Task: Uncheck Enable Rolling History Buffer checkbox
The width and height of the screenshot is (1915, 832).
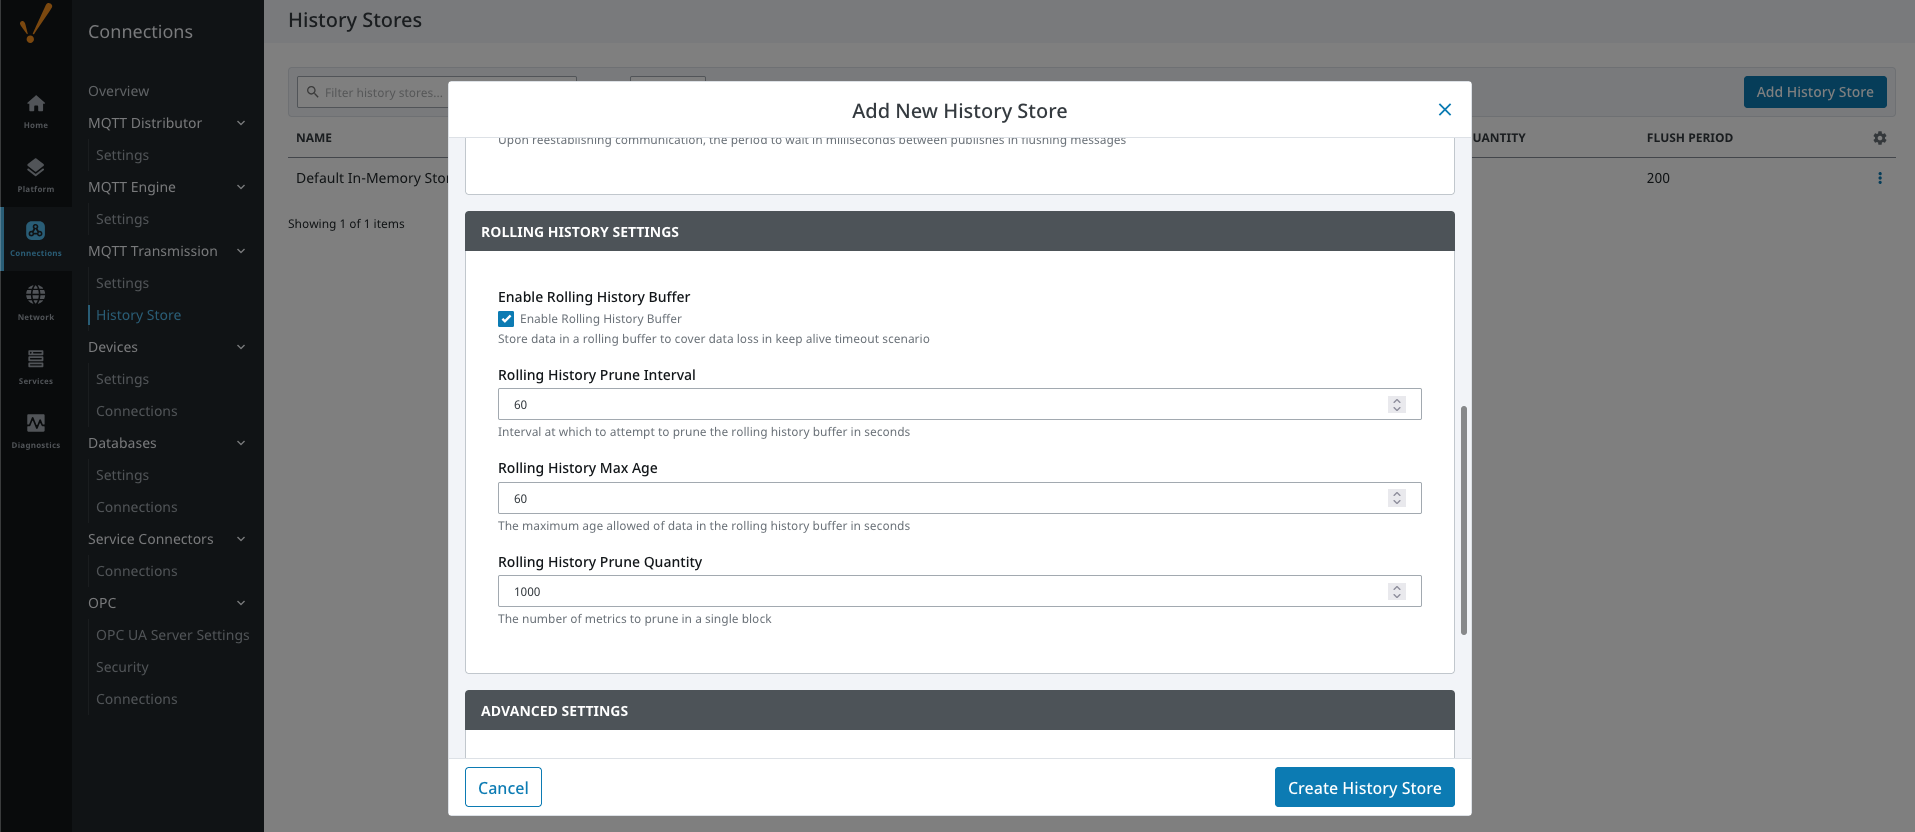Action: point(506,319)
